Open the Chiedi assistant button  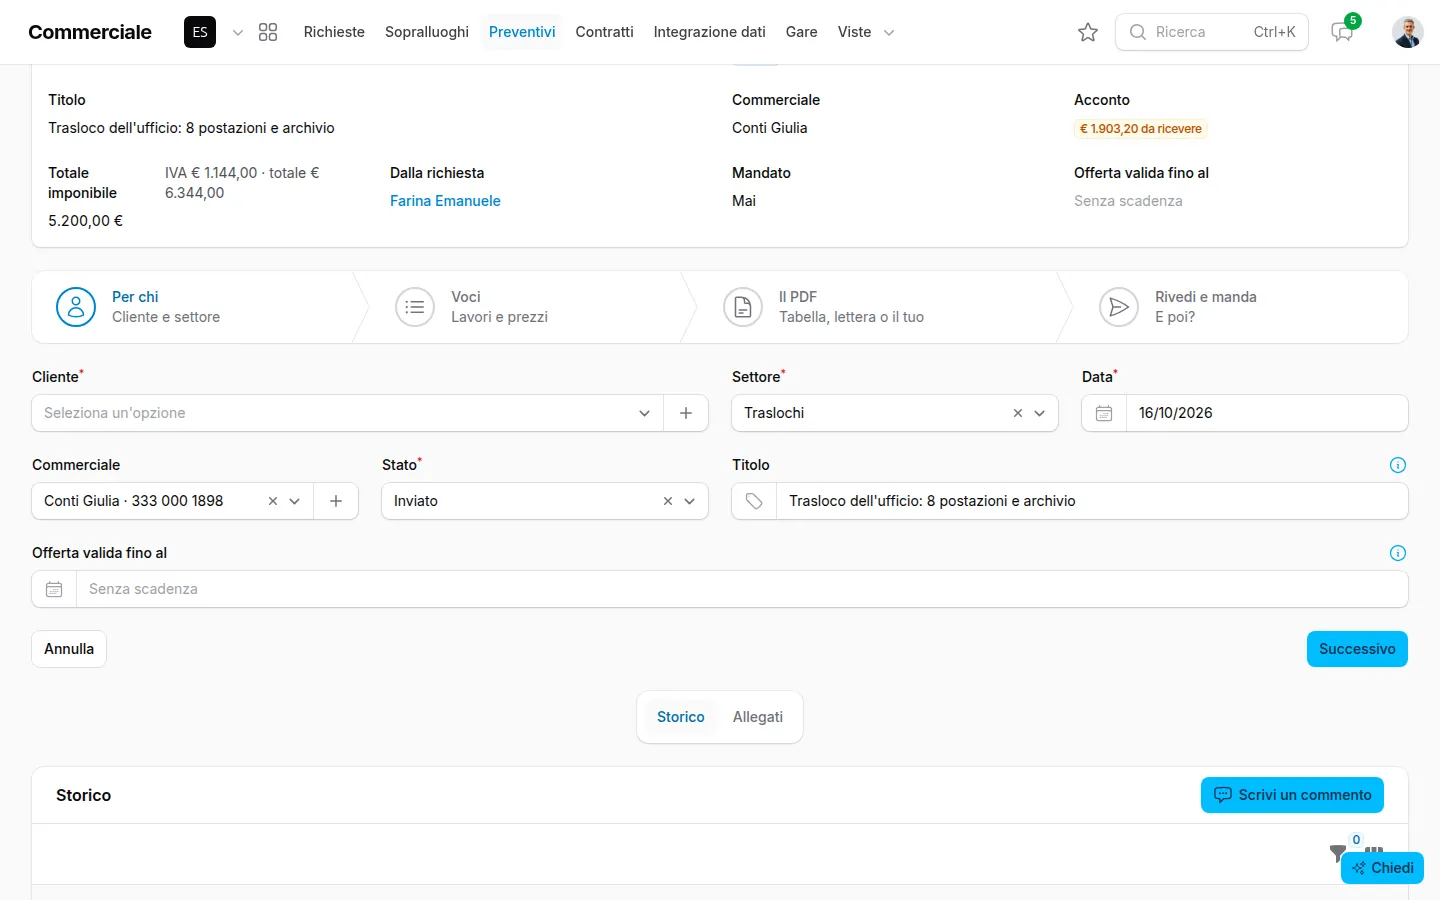point(1382,868)
